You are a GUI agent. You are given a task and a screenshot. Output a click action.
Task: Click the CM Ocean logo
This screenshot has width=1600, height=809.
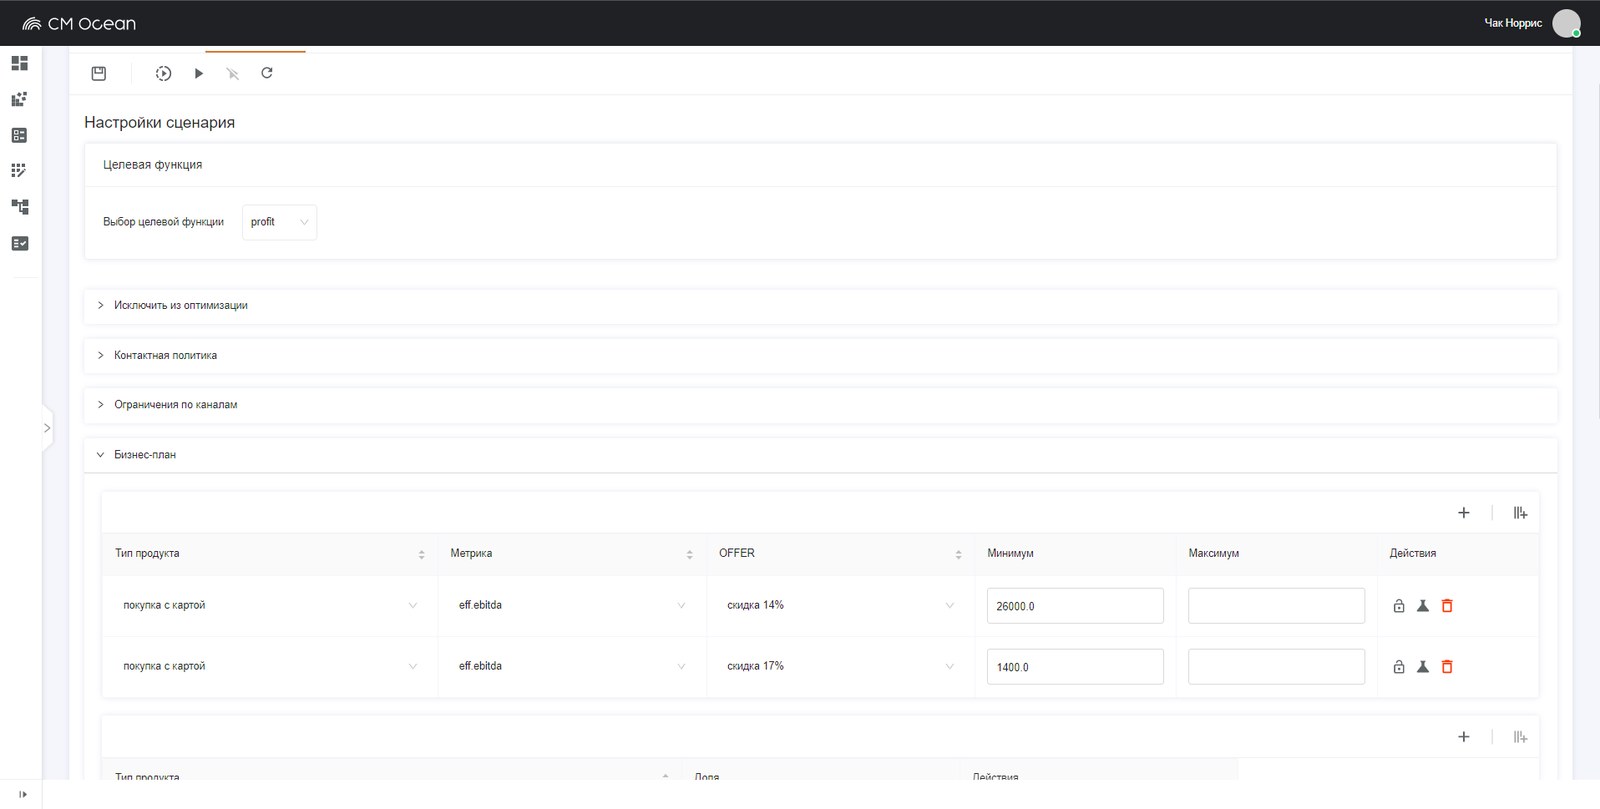click(x=79, y=23)
